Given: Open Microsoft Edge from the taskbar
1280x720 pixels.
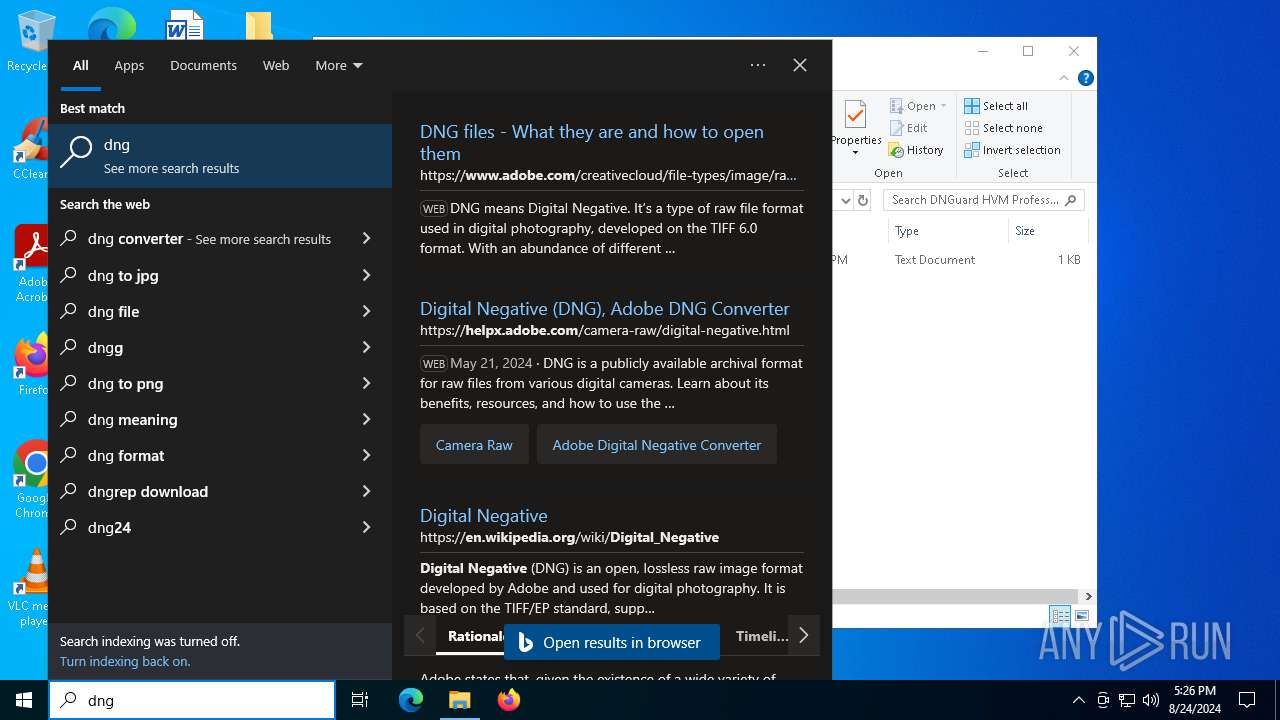Looking at the screenshot, I should pos(411,700).
